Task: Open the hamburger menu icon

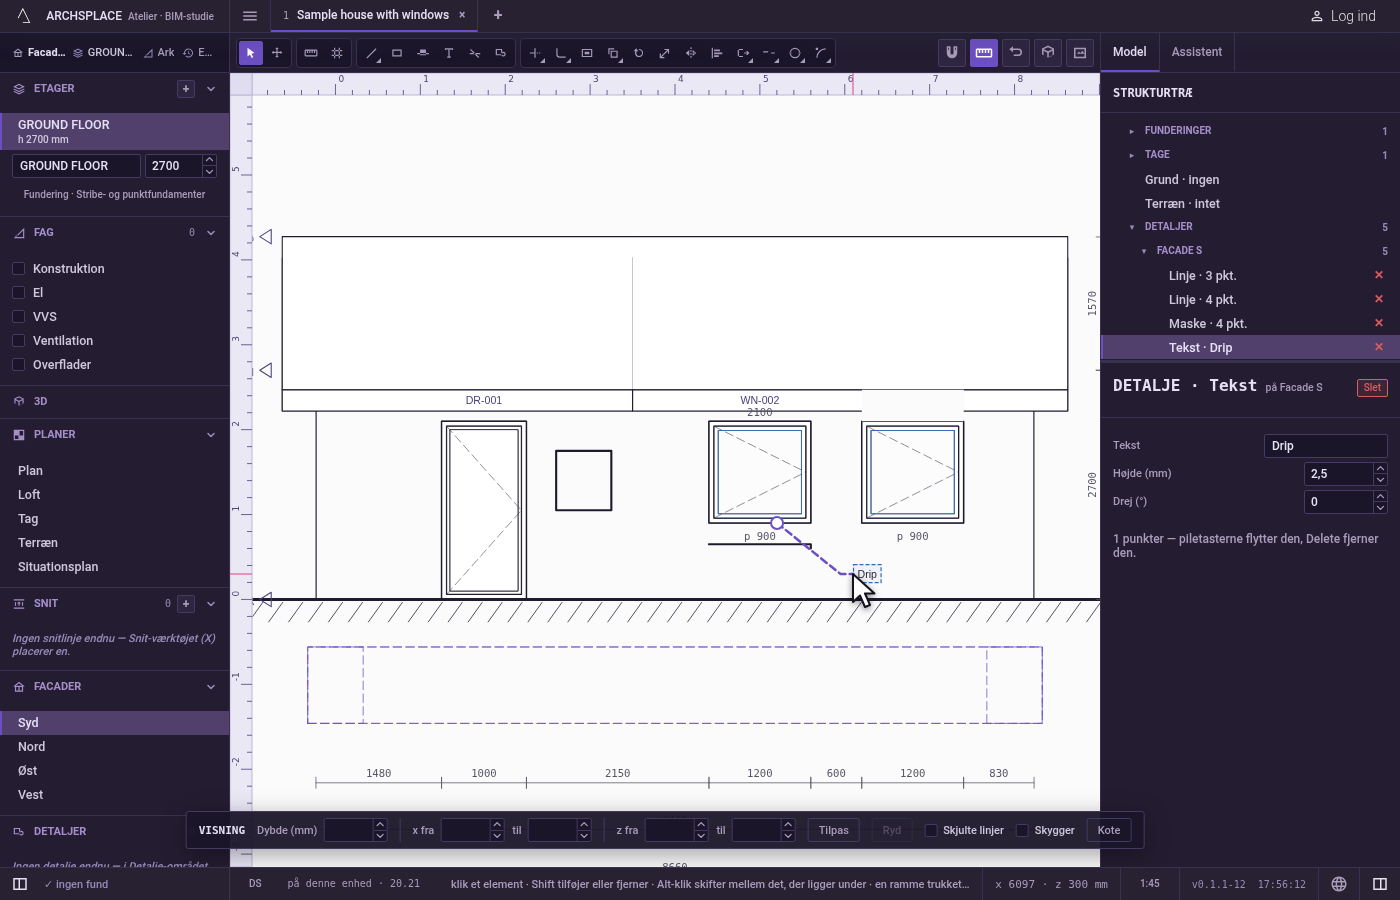Action: point(250,15)
